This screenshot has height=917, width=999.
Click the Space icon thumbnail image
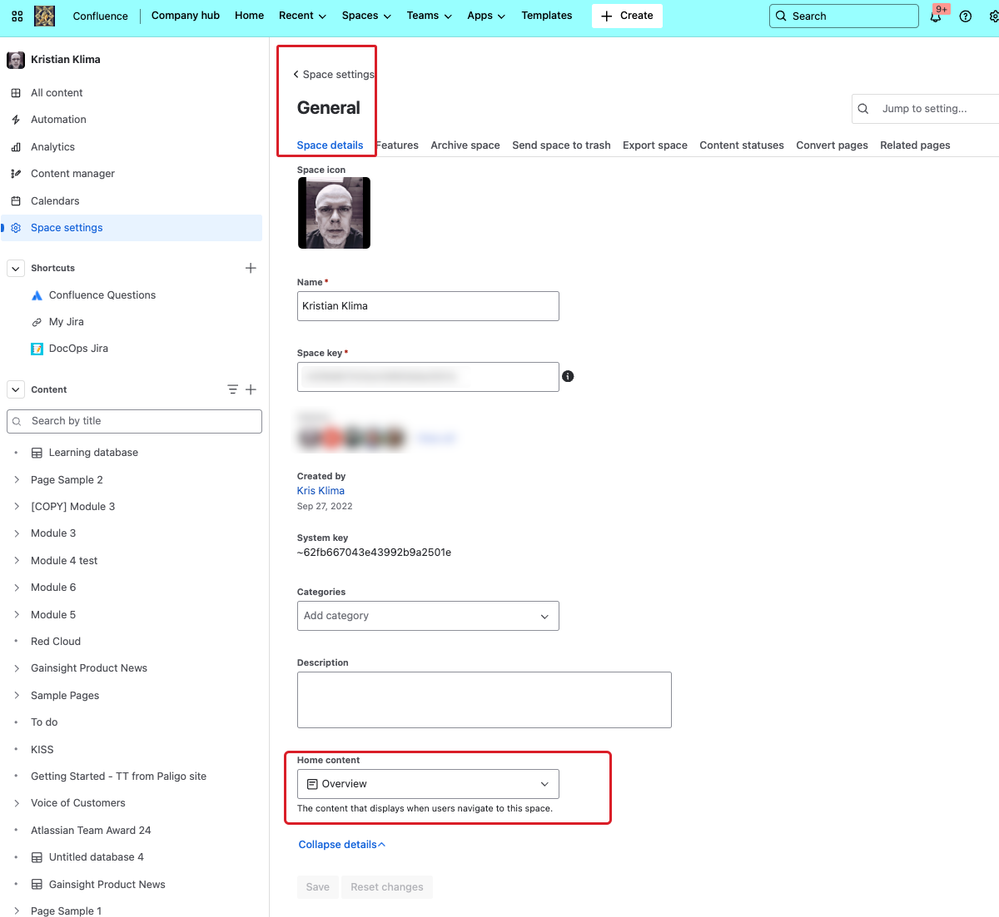point(334,213)
